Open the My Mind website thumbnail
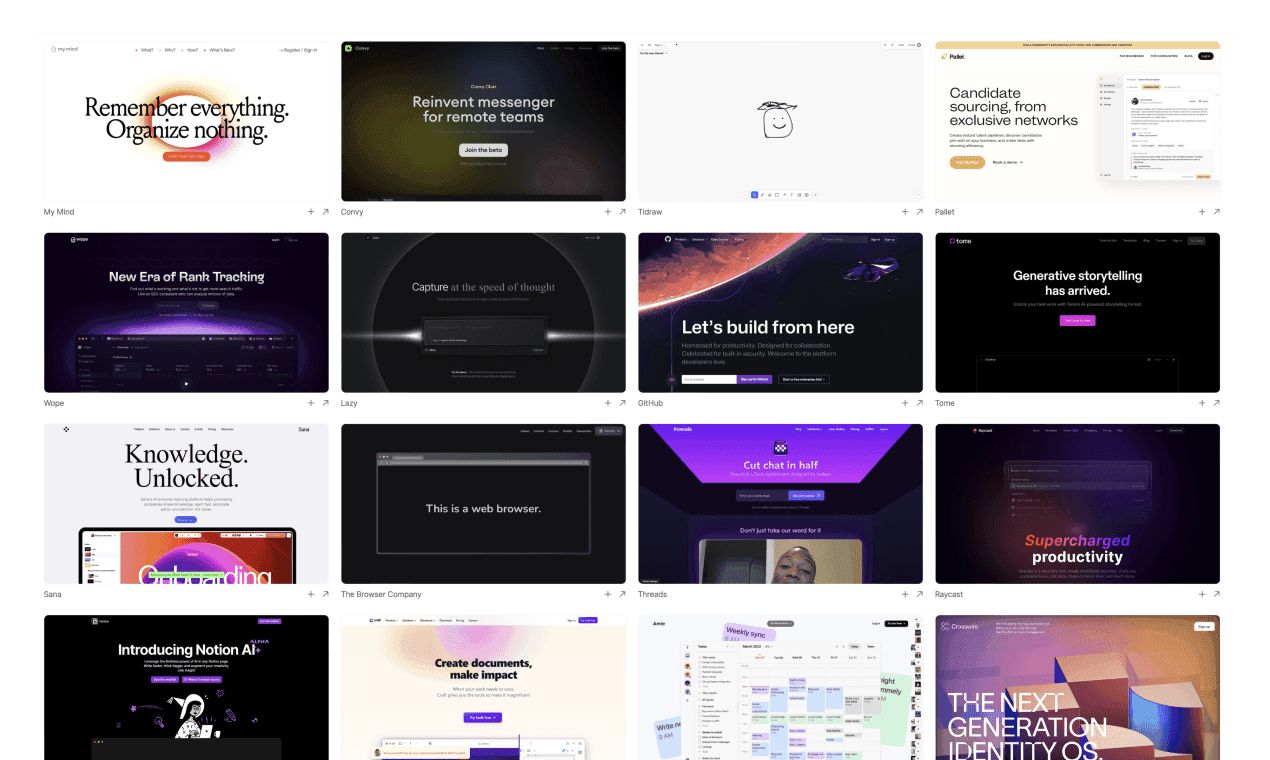This screenshot has width=1270, height=760. [186, 121]
